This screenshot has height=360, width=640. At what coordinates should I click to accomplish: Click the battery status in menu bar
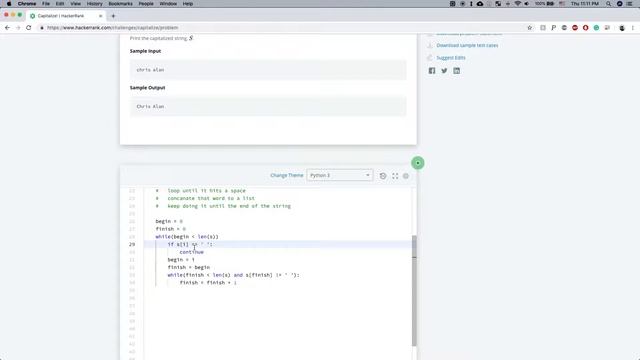[545, 4]
